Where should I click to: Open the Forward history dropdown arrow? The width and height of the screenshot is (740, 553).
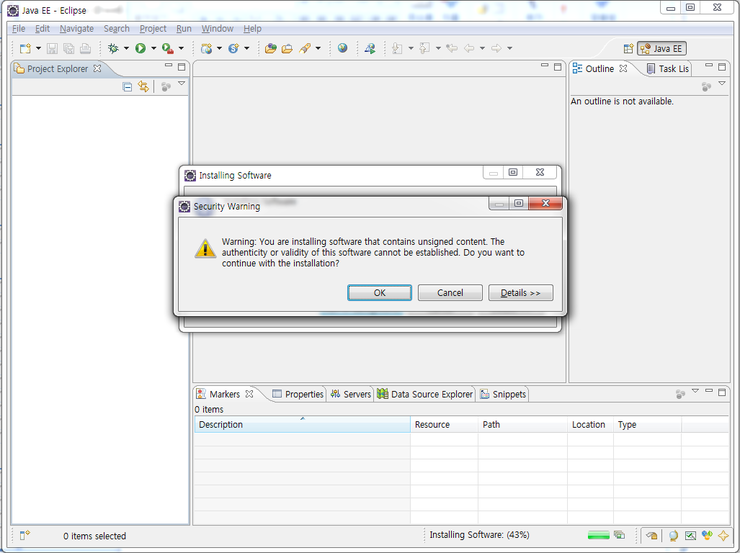510,48
